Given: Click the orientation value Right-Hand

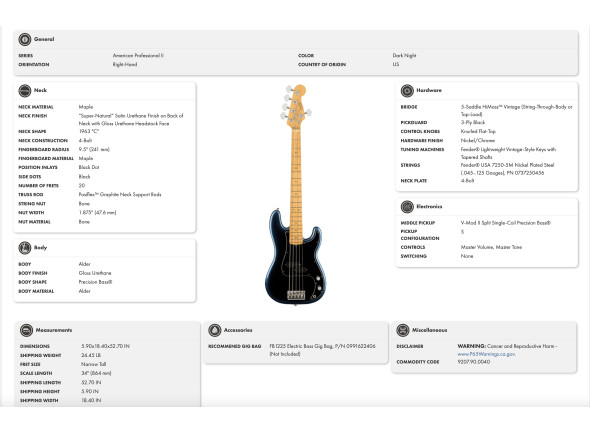Looking at the screenshot, I should tap(125, 64).
